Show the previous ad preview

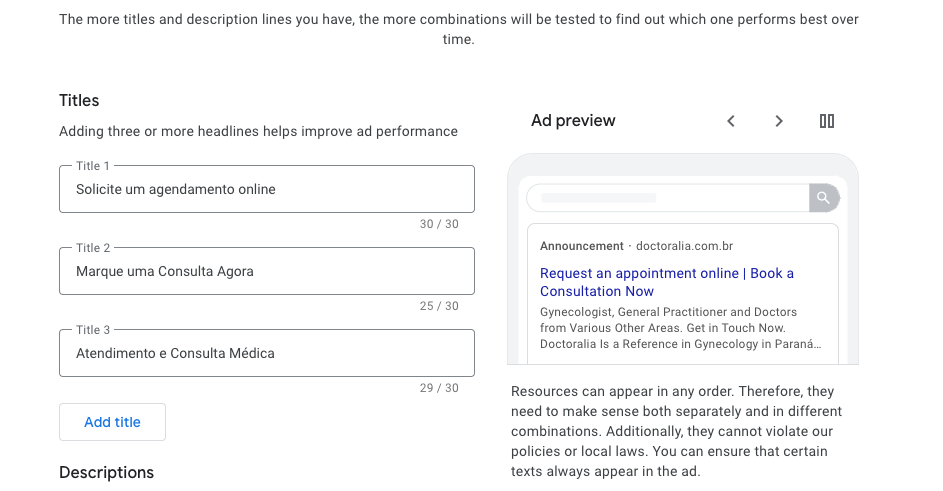(731, 121)
